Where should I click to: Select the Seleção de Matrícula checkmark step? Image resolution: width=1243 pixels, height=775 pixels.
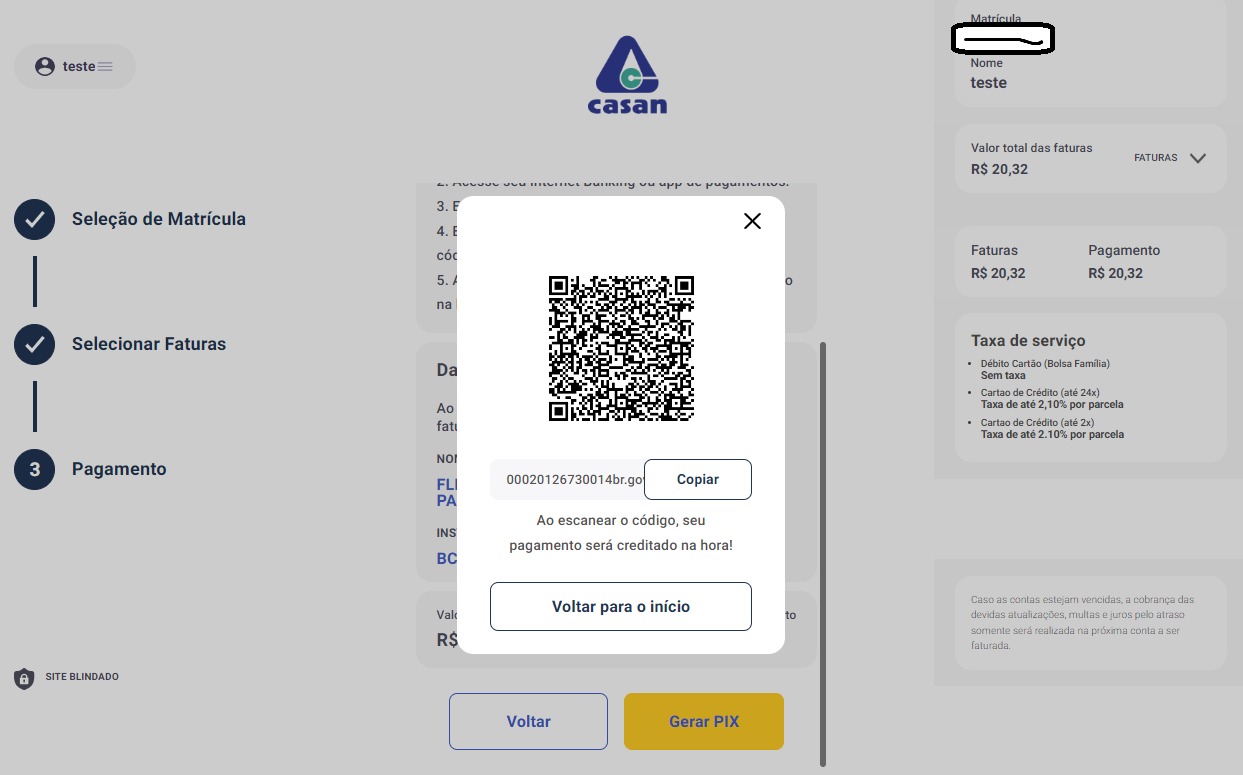(x=34, y=219)
